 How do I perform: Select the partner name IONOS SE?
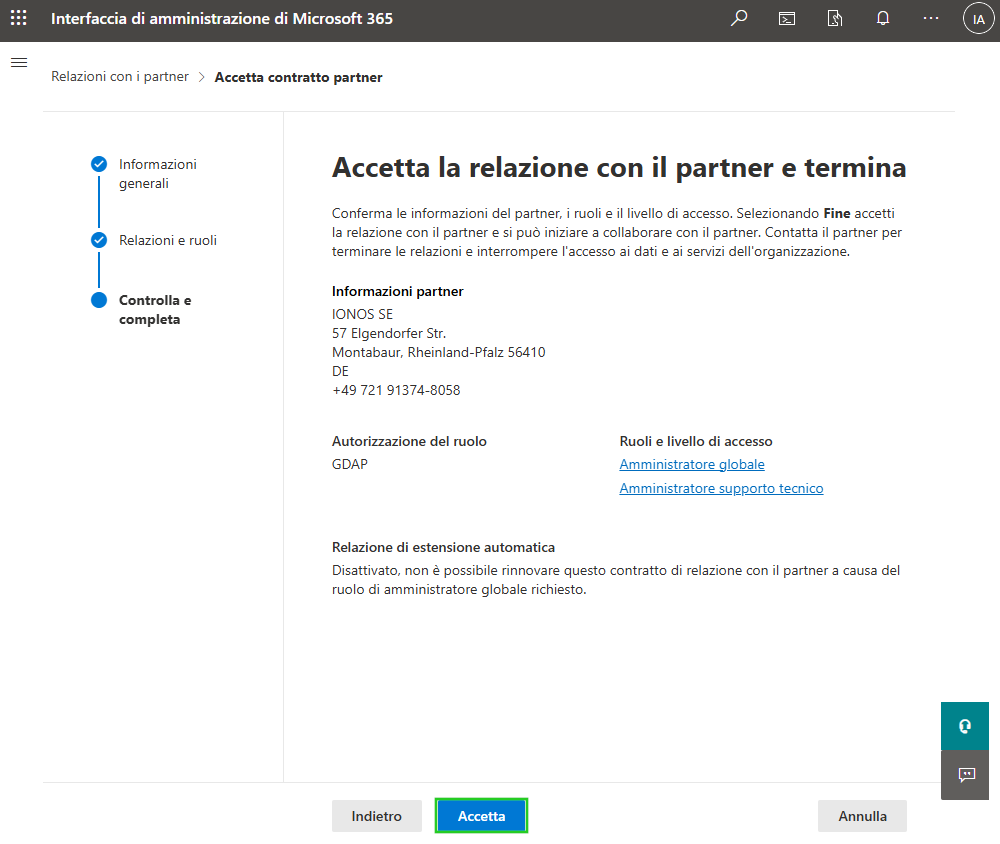[362, 315]
